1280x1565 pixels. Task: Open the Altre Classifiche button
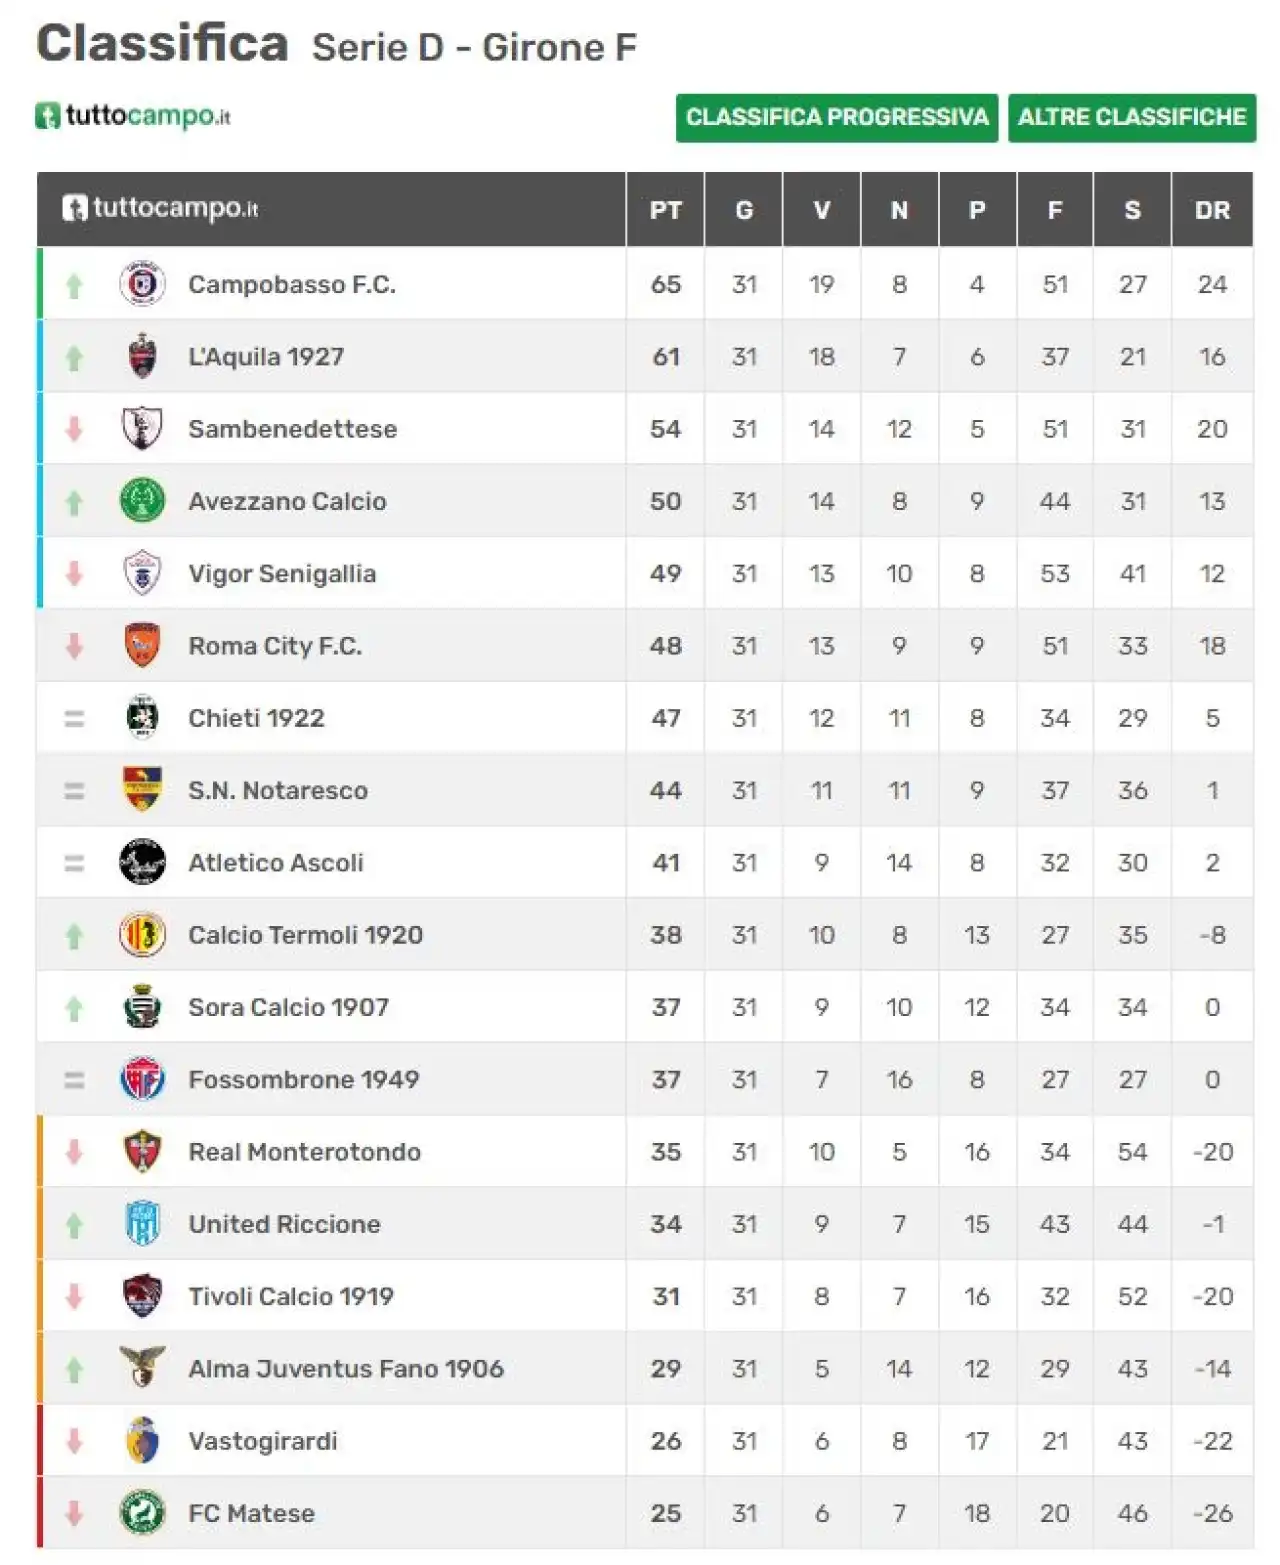click(1132, 118)
